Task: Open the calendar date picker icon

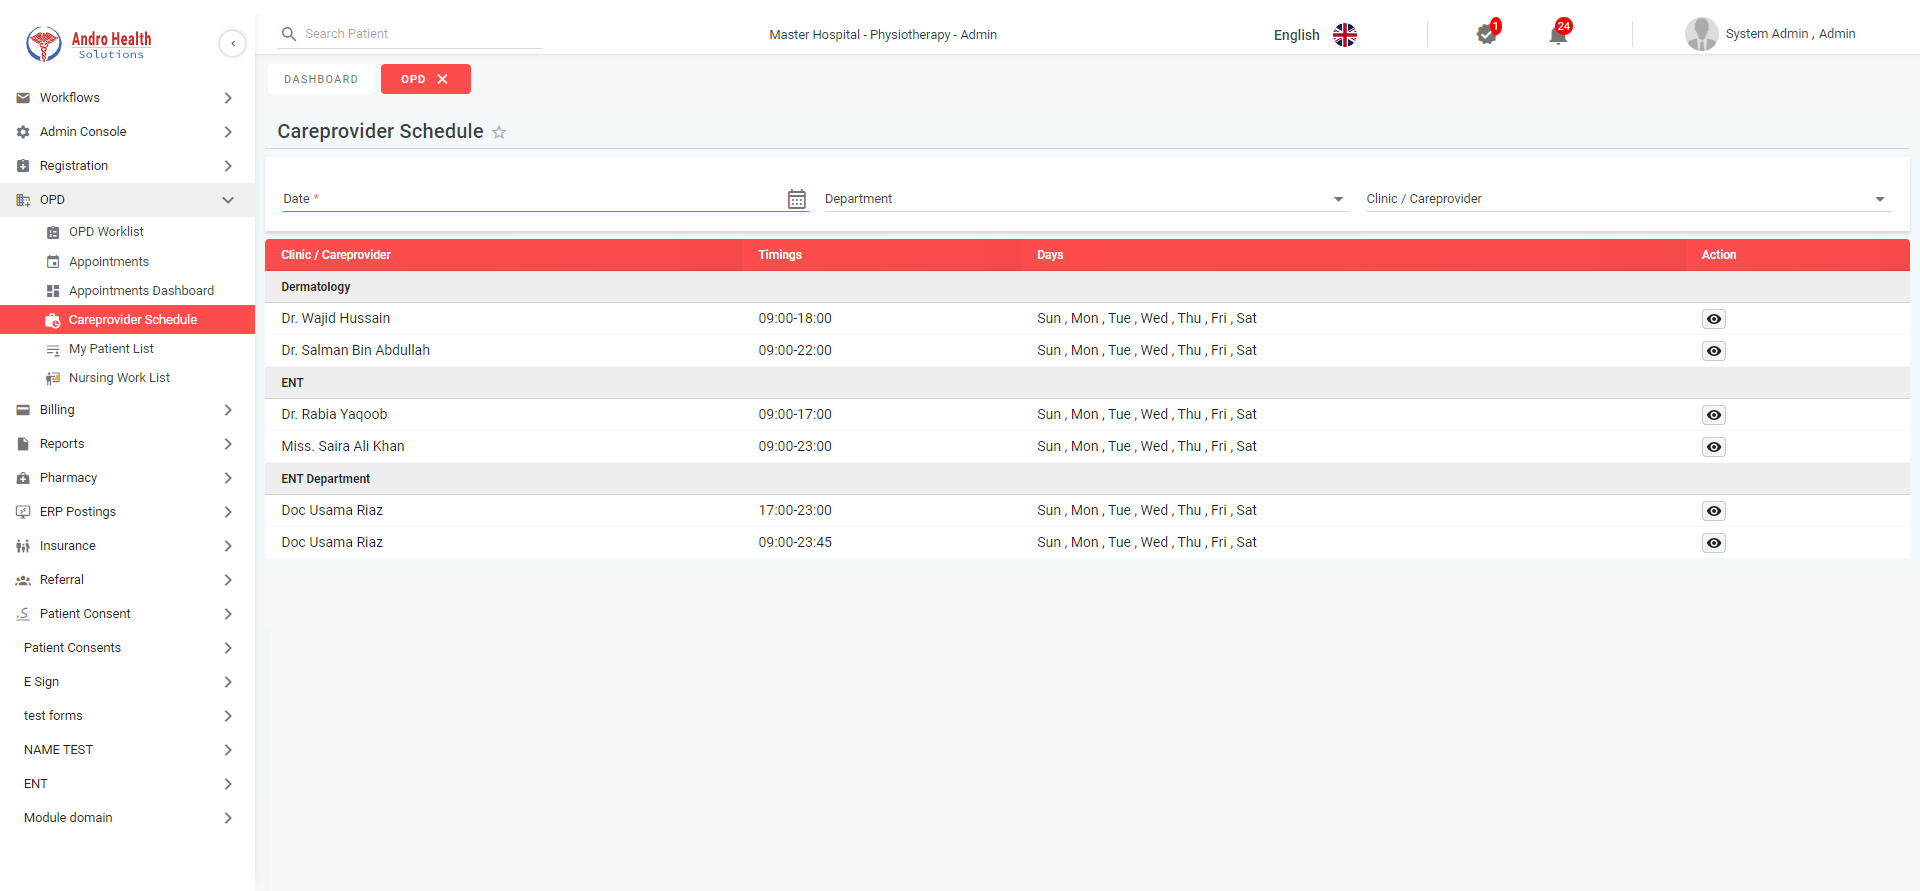Action: click(796, 199)
